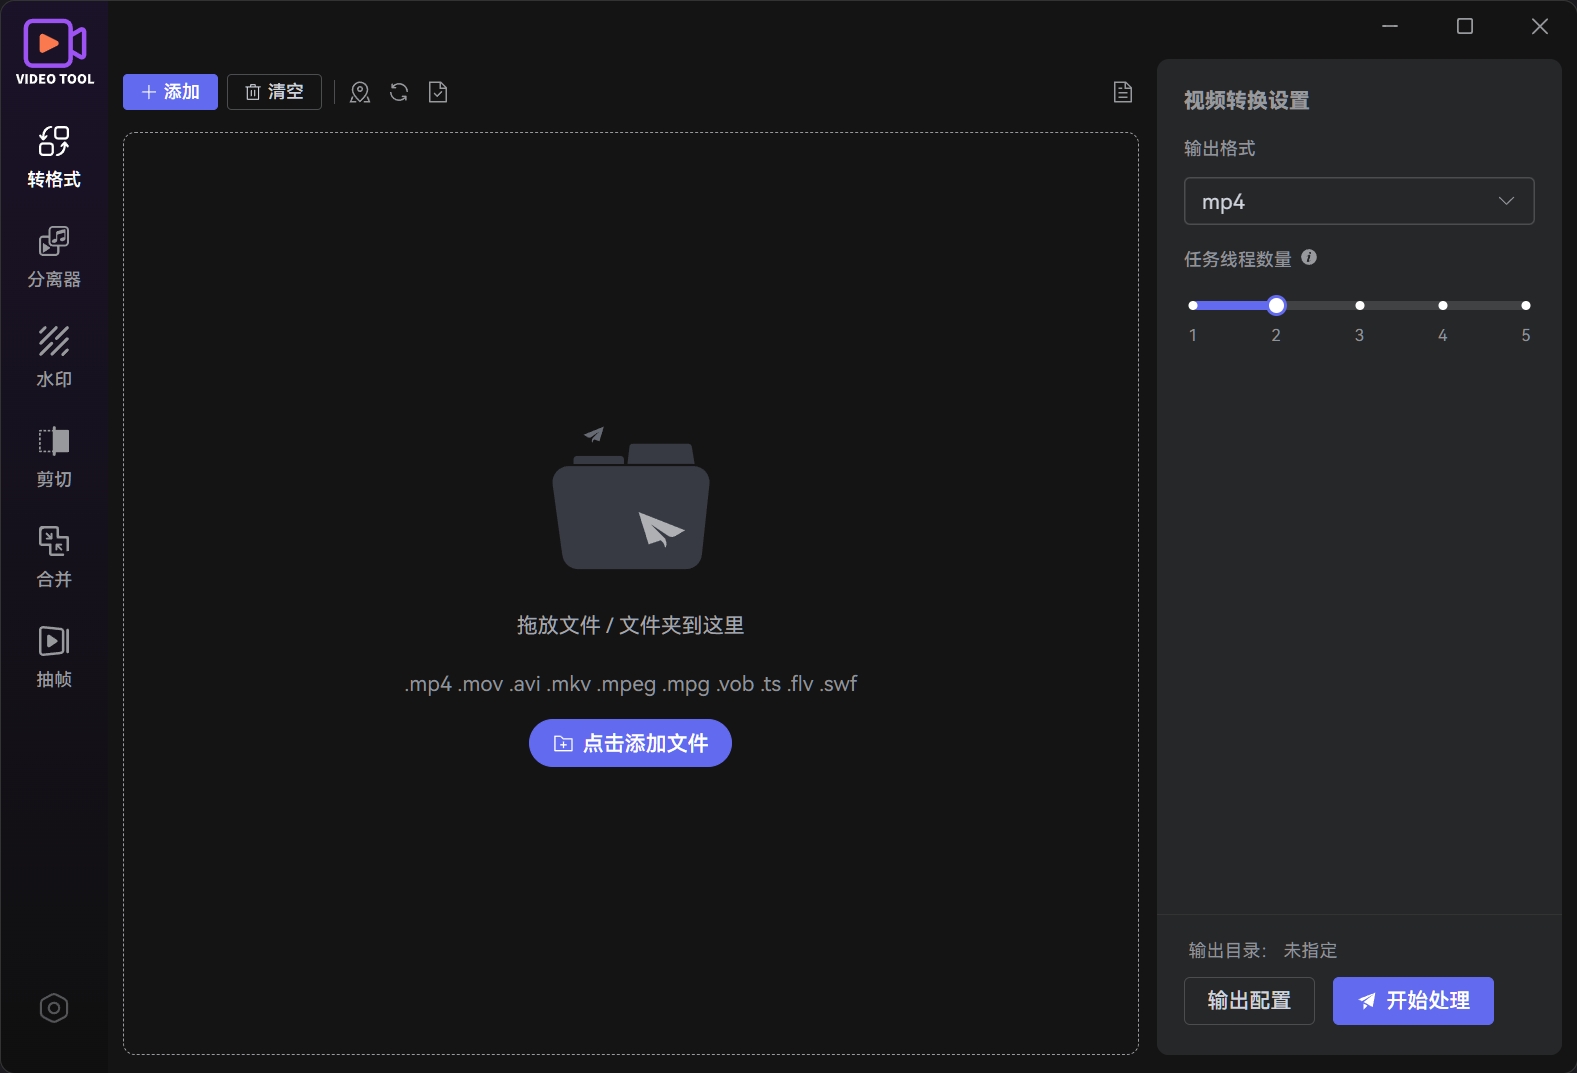
Task: Switch to the 分离器 (separator) tool
Action: (54, 257)
